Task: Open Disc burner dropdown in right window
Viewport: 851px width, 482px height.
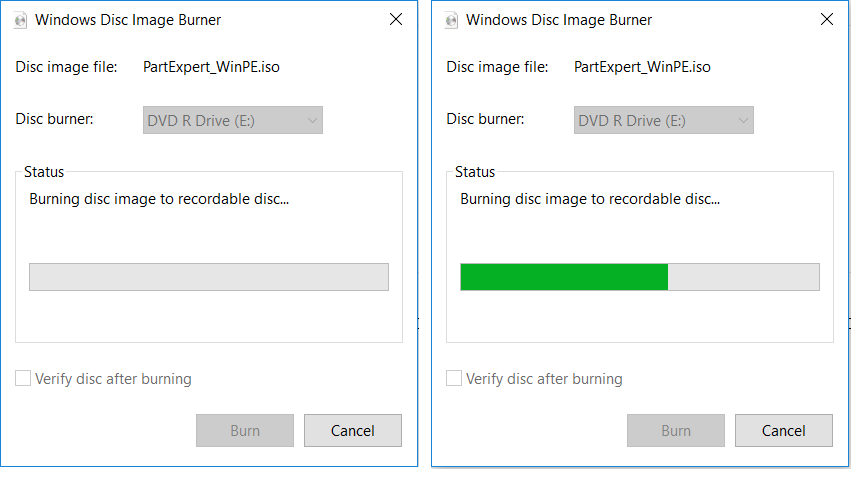Action: point(664,120)
